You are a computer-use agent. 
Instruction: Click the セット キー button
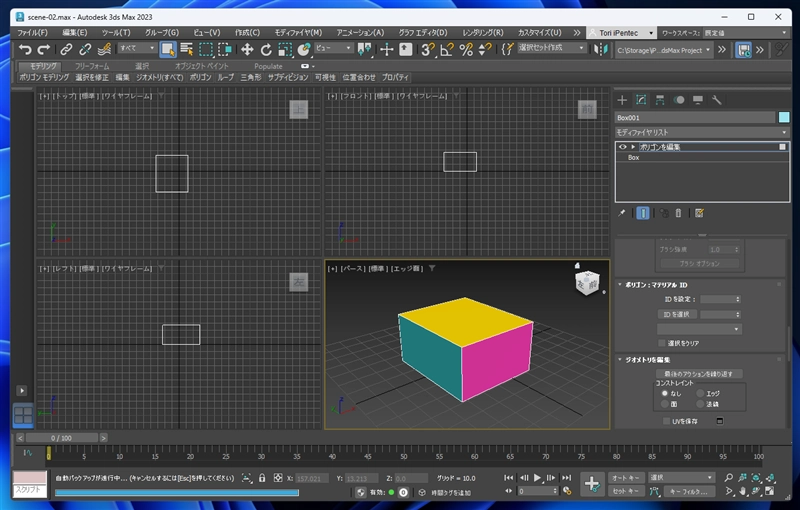coord(626,491)
